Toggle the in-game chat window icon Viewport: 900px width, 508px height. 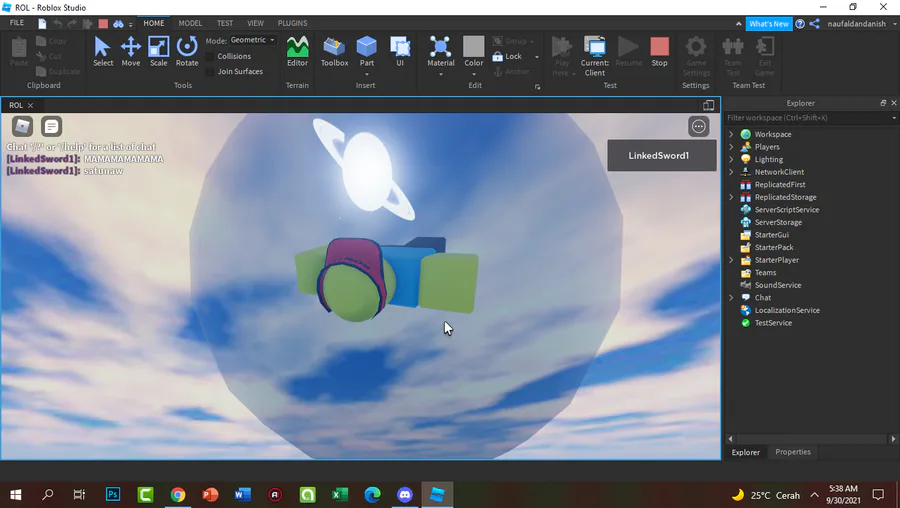51,126
